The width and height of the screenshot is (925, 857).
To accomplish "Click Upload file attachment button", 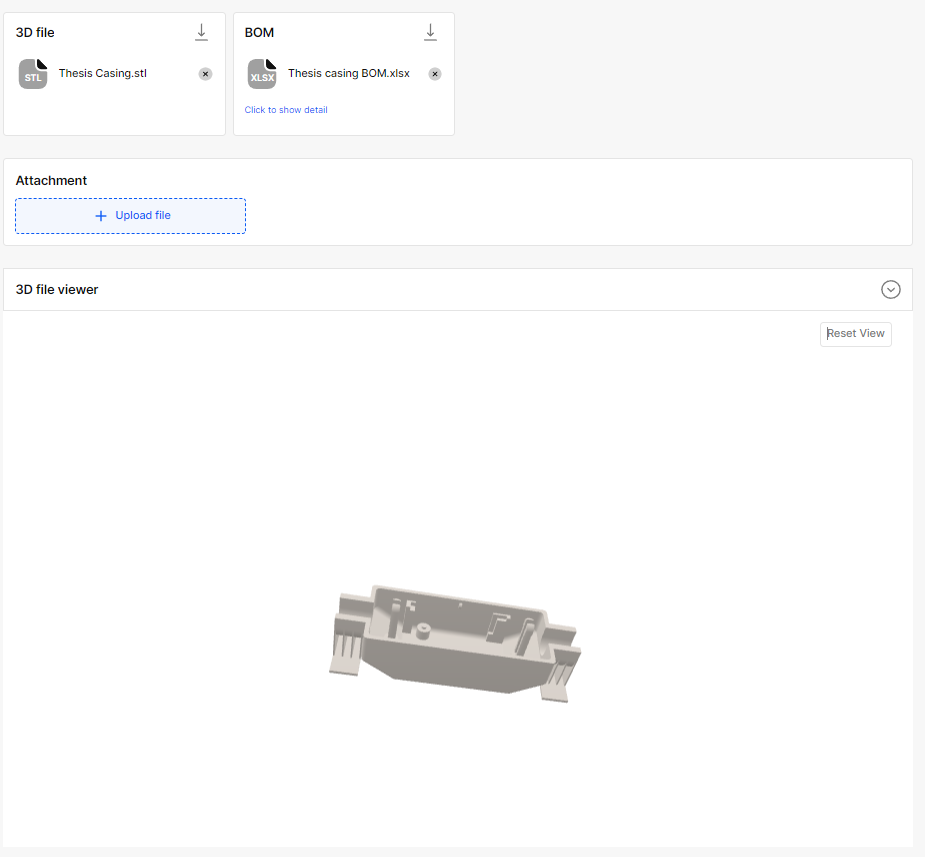I will [130, 216].
